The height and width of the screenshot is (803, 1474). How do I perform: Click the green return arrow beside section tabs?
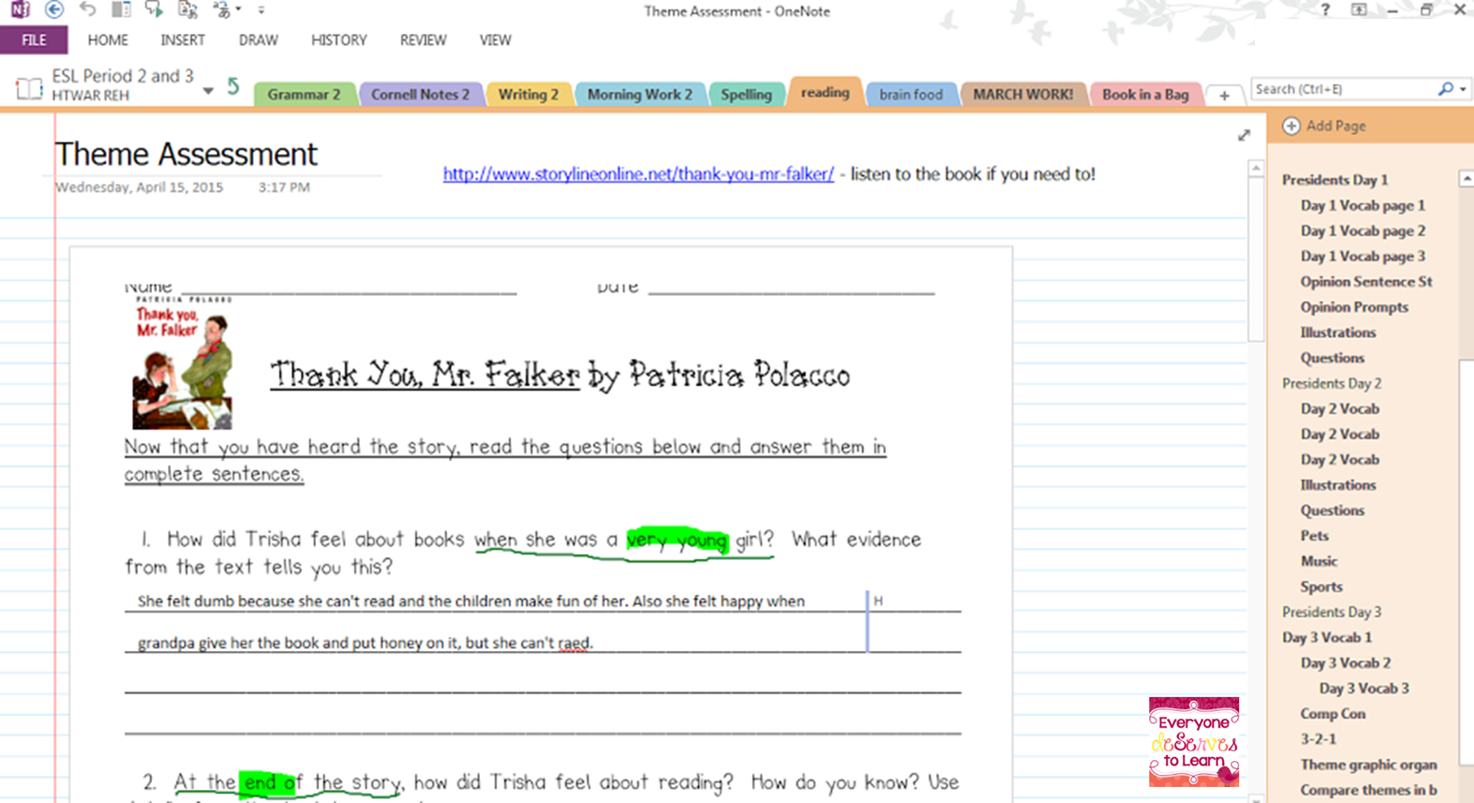tap(233, 87)
